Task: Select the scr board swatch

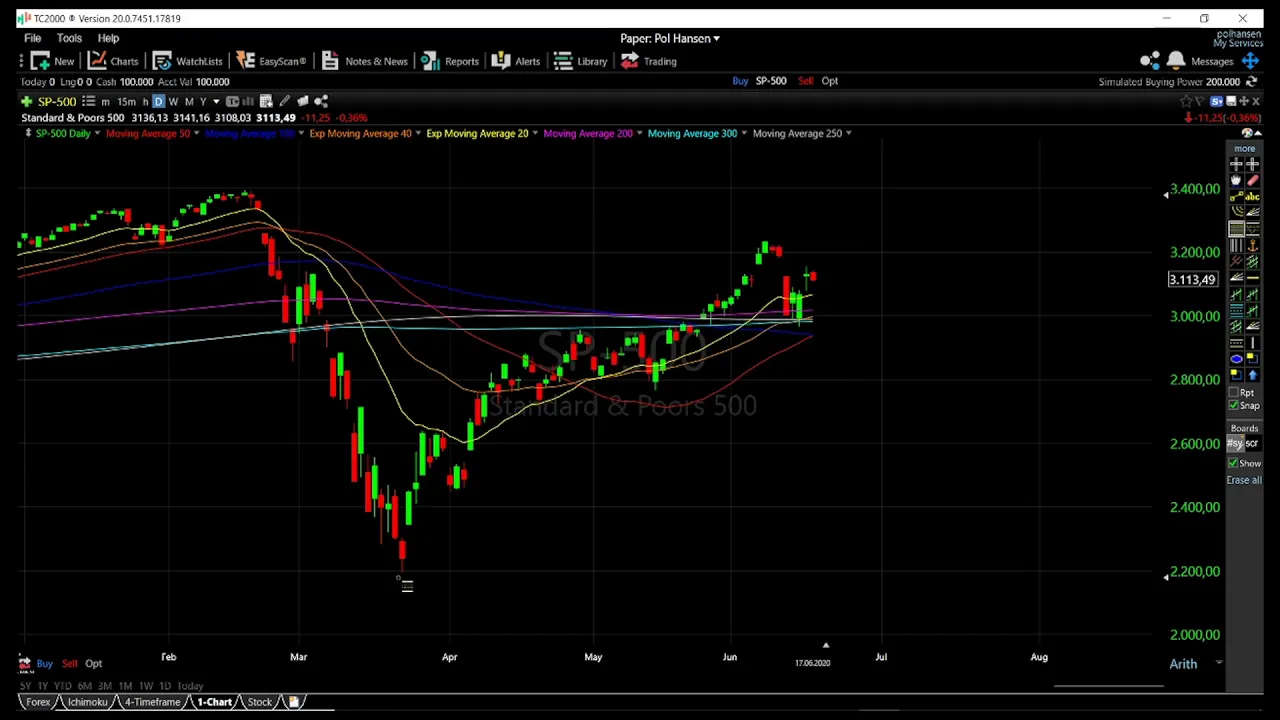Action: (x=1252, y=443)
